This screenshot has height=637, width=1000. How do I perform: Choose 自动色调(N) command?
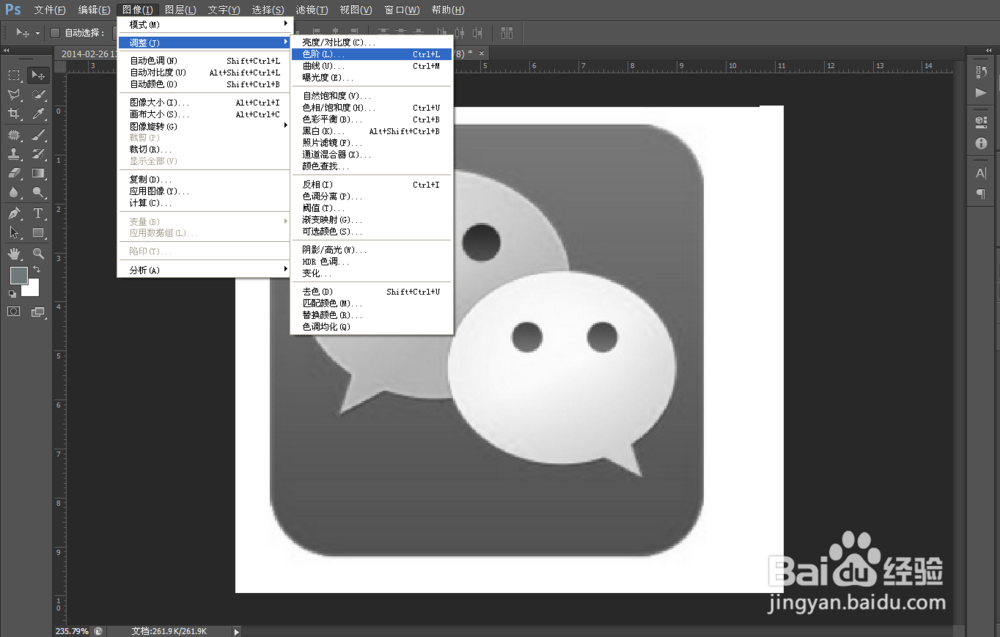pos(204,61)
